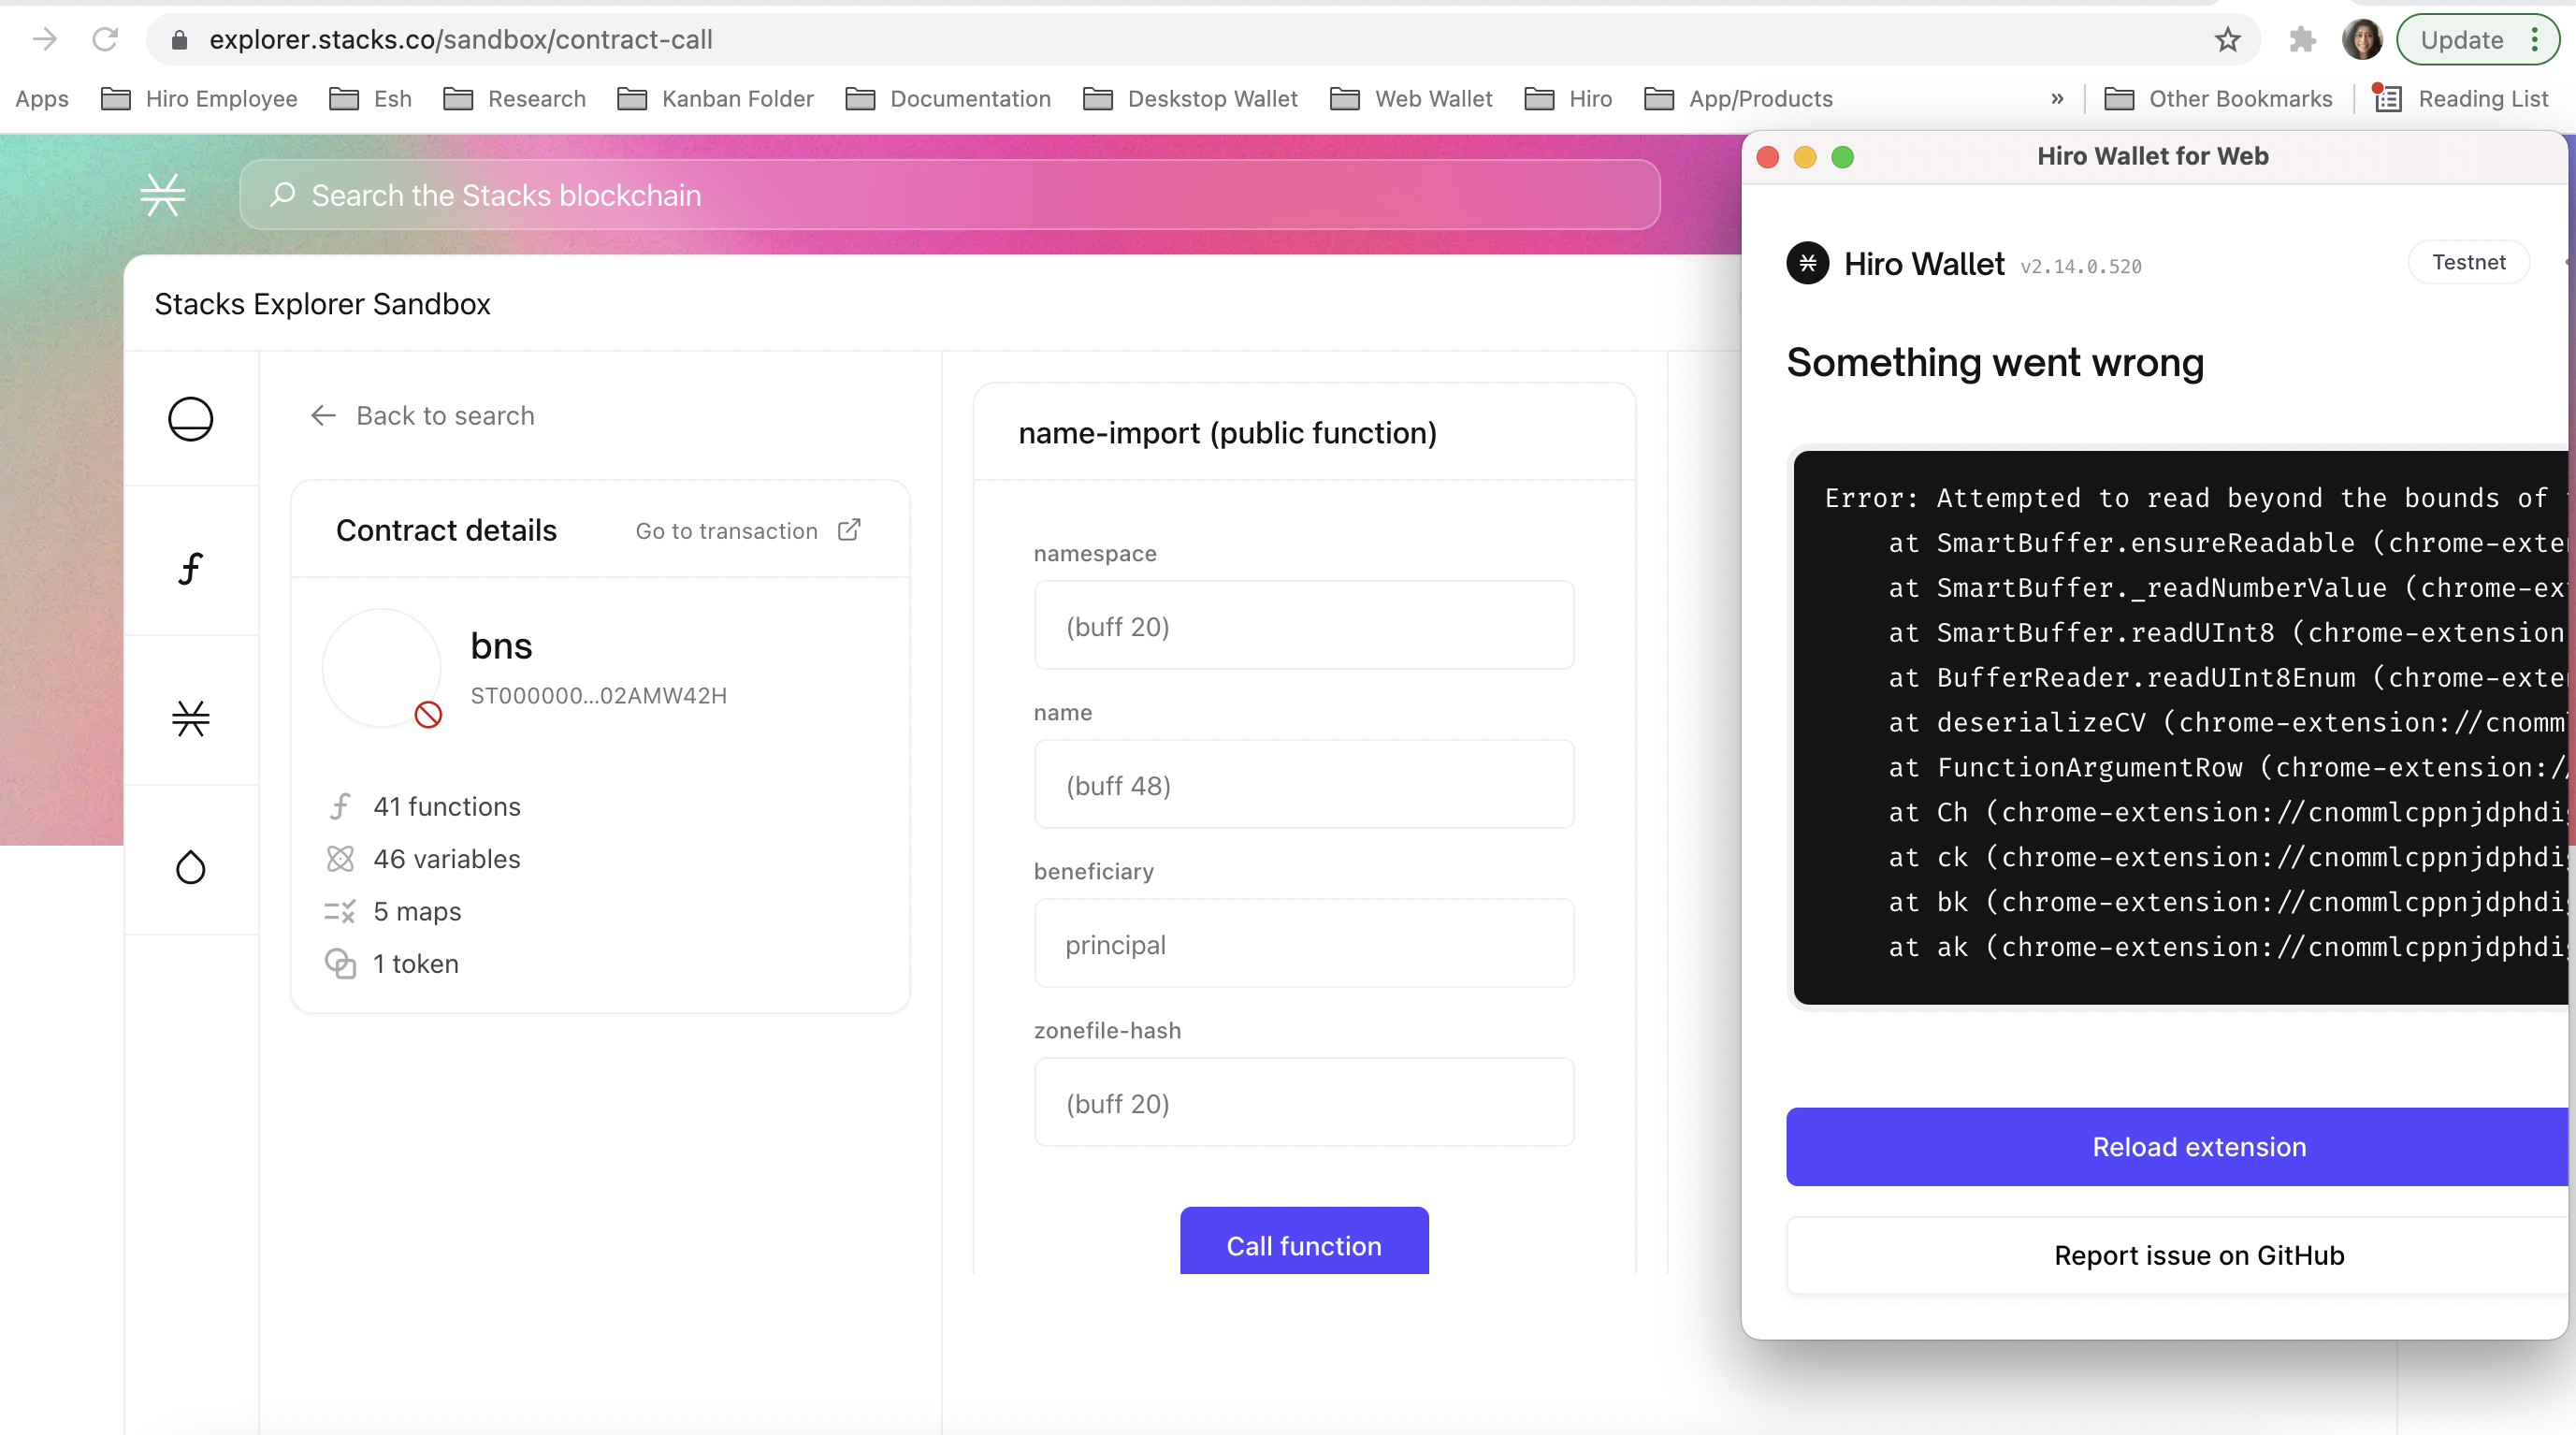Viewport: 2576px width, 1435px height.
Task: Open the Research bookmark folder
Action: (515, 99)
